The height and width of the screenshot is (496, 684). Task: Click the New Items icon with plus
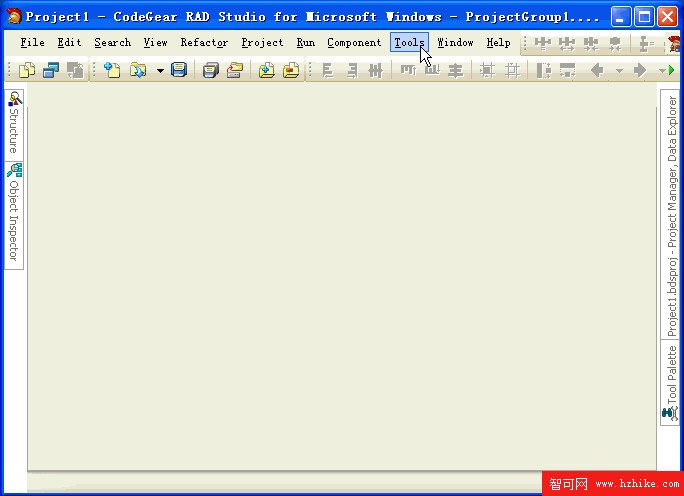click(112, 70)
